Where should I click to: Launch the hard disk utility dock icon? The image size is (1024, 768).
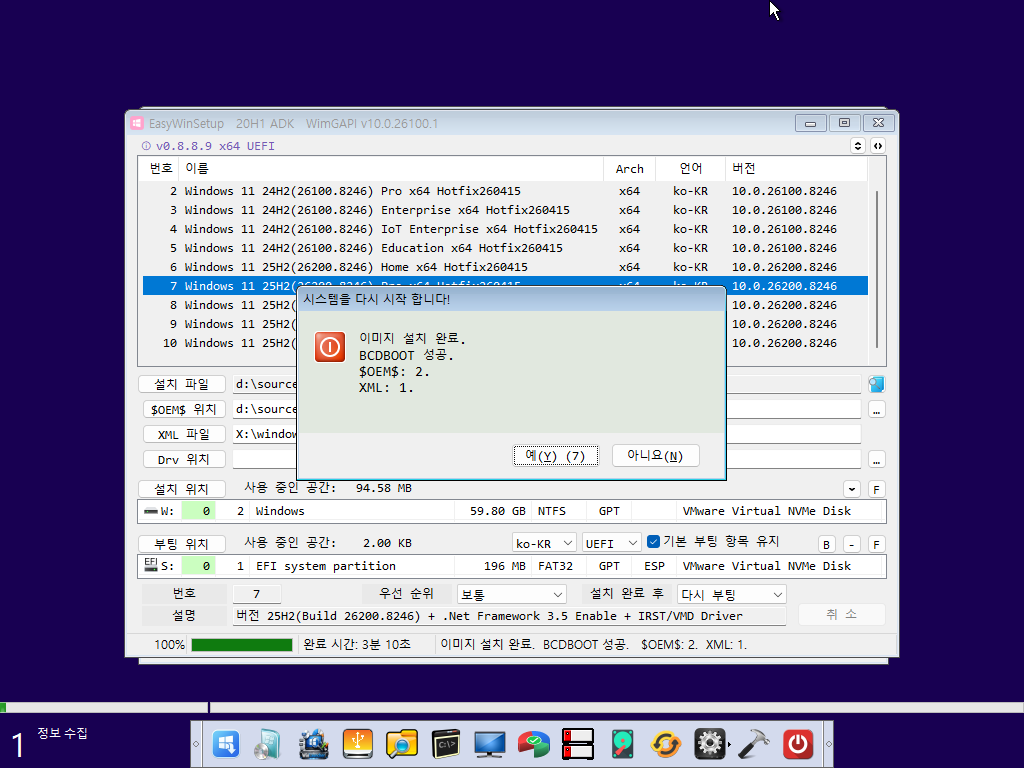(x=622, y=744)
